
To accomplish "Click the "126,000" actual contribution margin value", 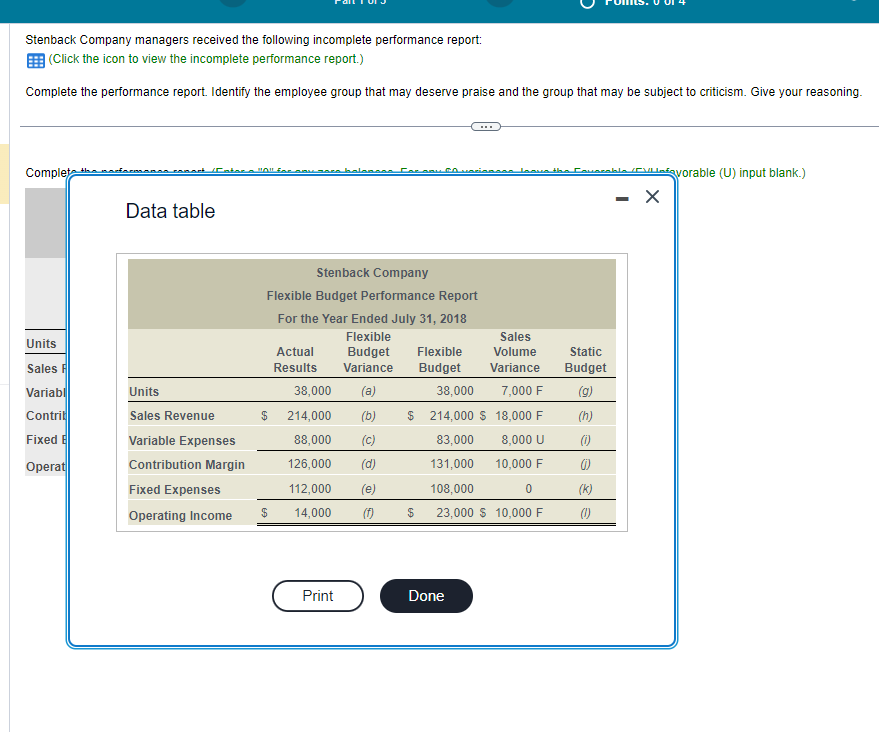I will [309, 464].
